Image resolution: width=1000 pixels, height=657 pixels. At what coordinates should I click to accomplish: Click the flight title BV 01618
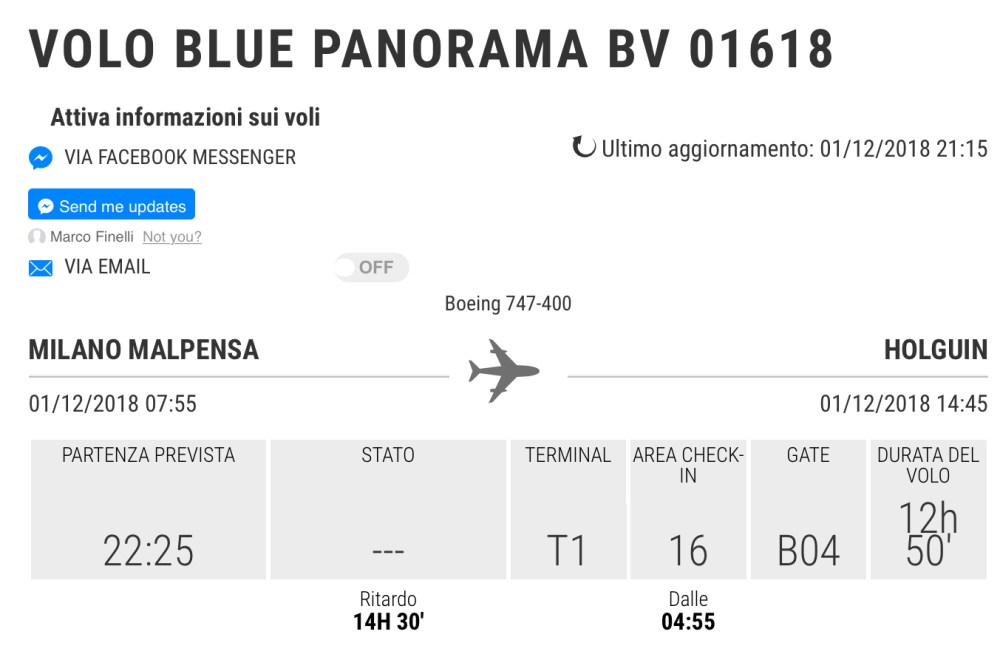(x=431, y=48)
